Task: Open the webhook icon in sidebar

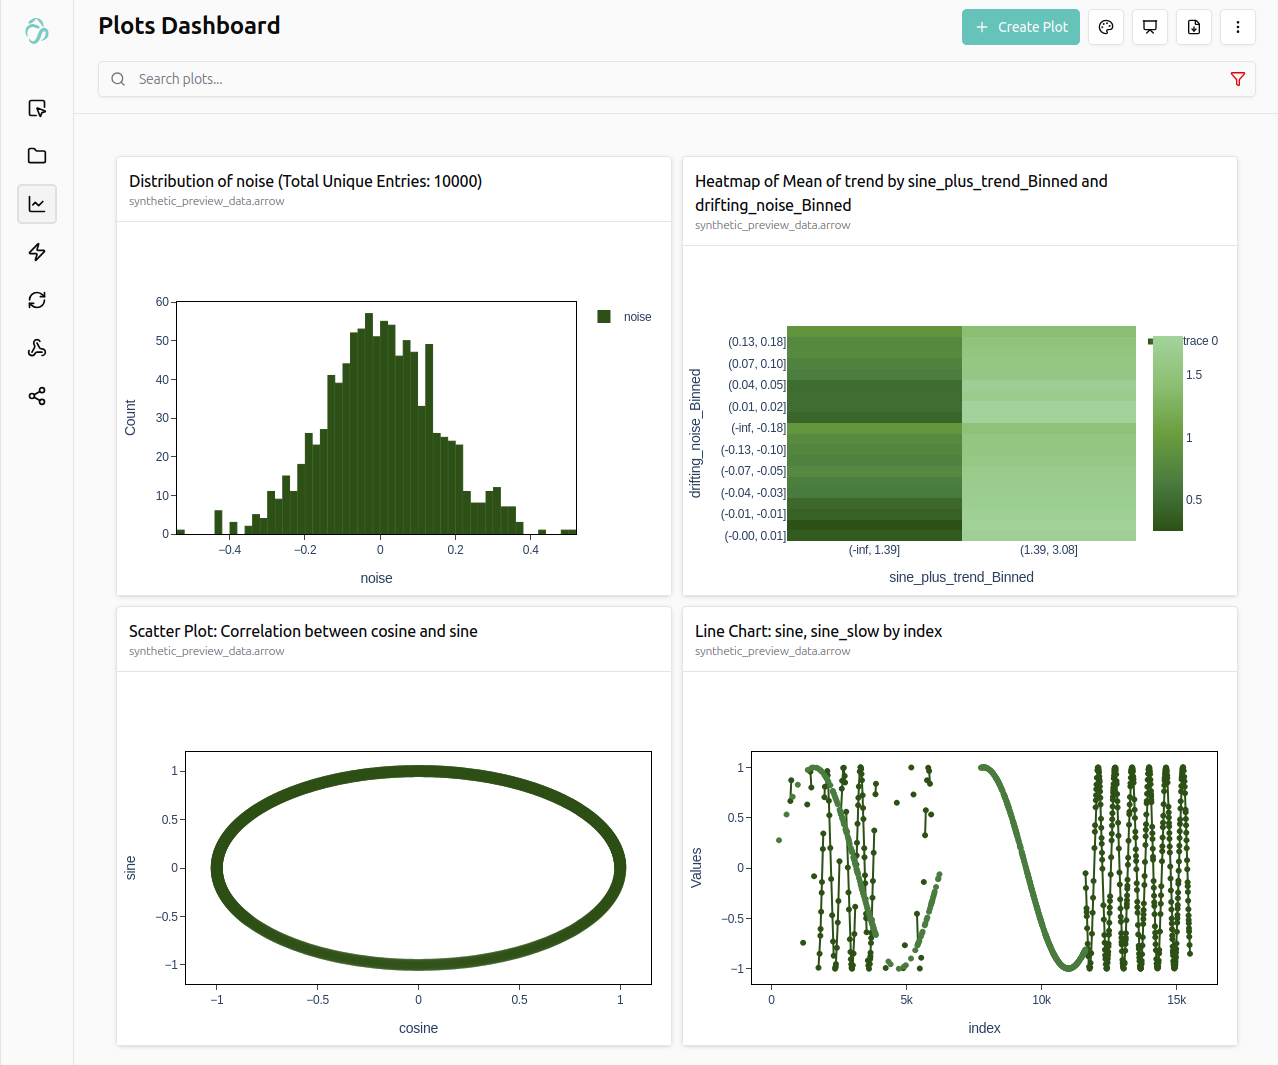Action: [37, 348]
